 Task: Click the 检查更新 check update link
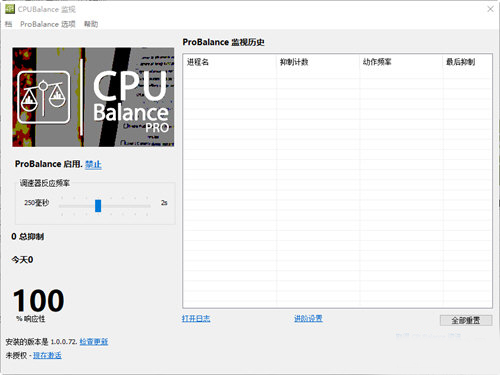94,342
